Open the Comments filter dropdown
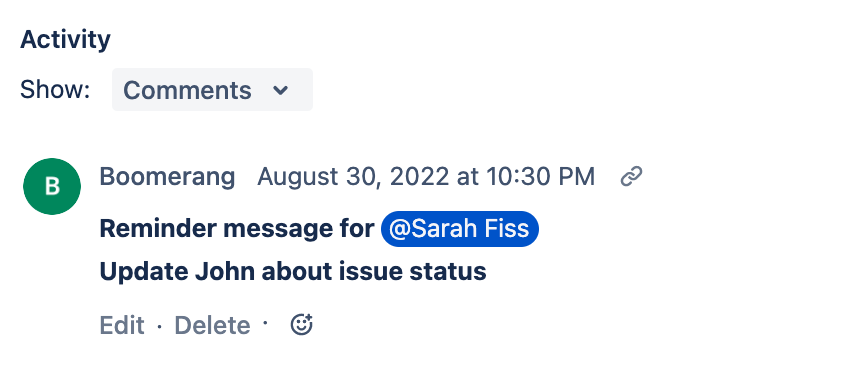The width and height of the screenshot is (866, 380). coord(212,89)
